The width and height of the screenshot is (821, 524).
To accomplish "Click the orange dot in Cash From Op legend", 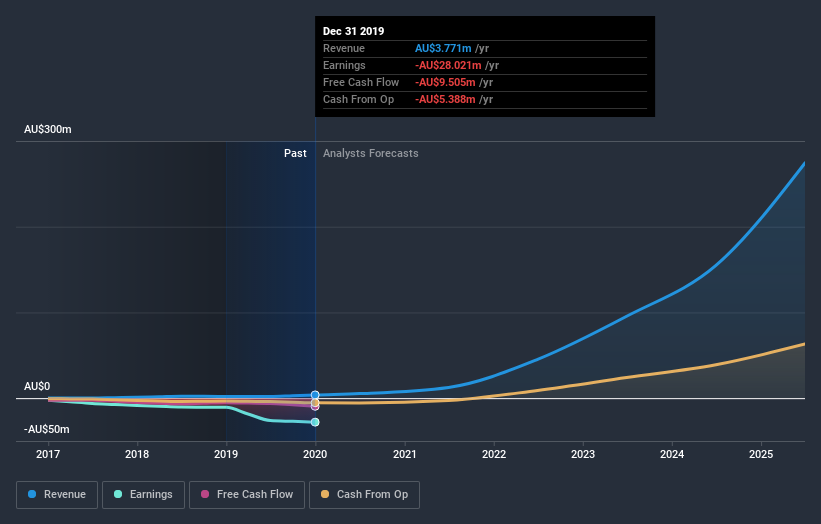I will pyautogui.click(x=325, y=494).
